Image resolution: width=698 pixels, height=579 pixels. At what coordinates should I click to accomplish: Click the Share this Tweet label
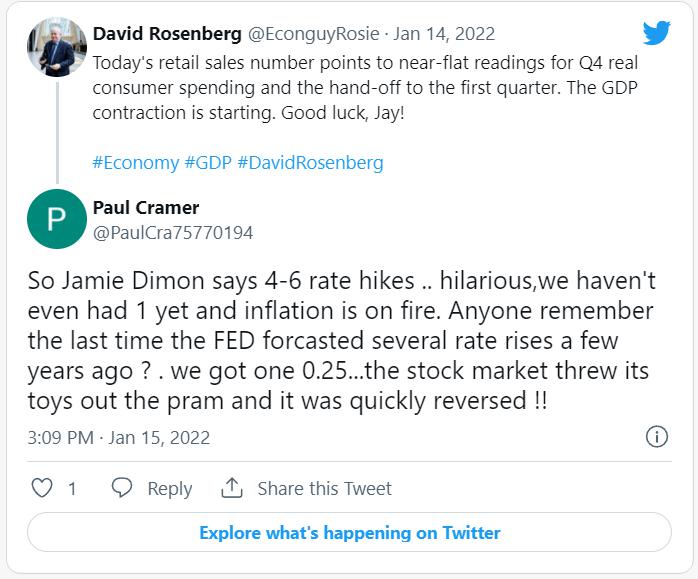pos(324,489)
